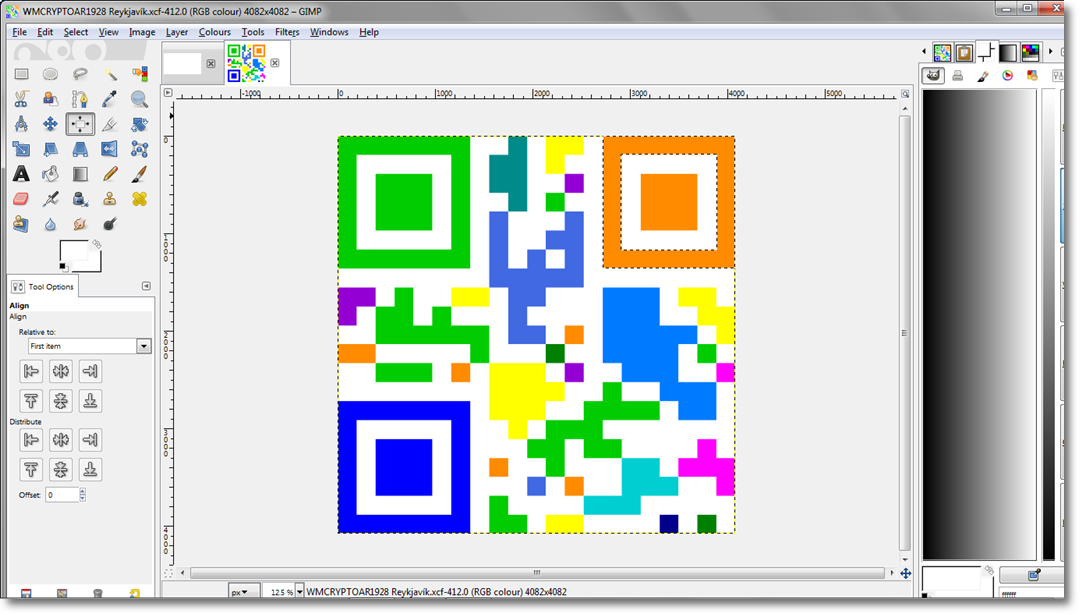Activate the Zoom magnifier tool

(139, 99)
